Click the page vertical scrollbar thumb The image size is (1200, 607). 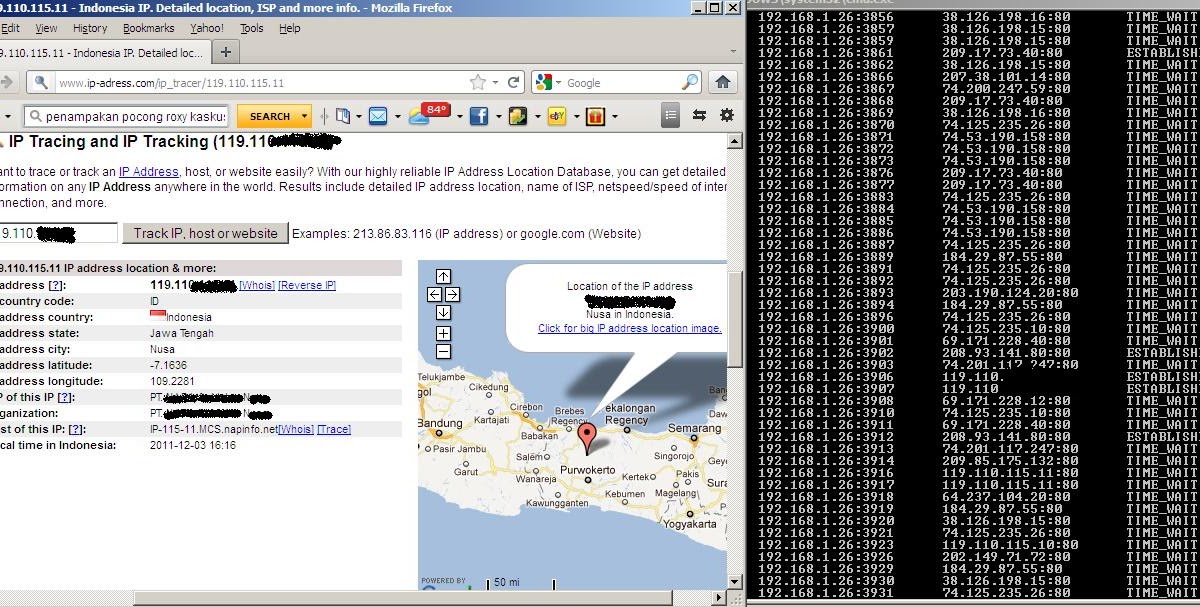click(735, 320)
